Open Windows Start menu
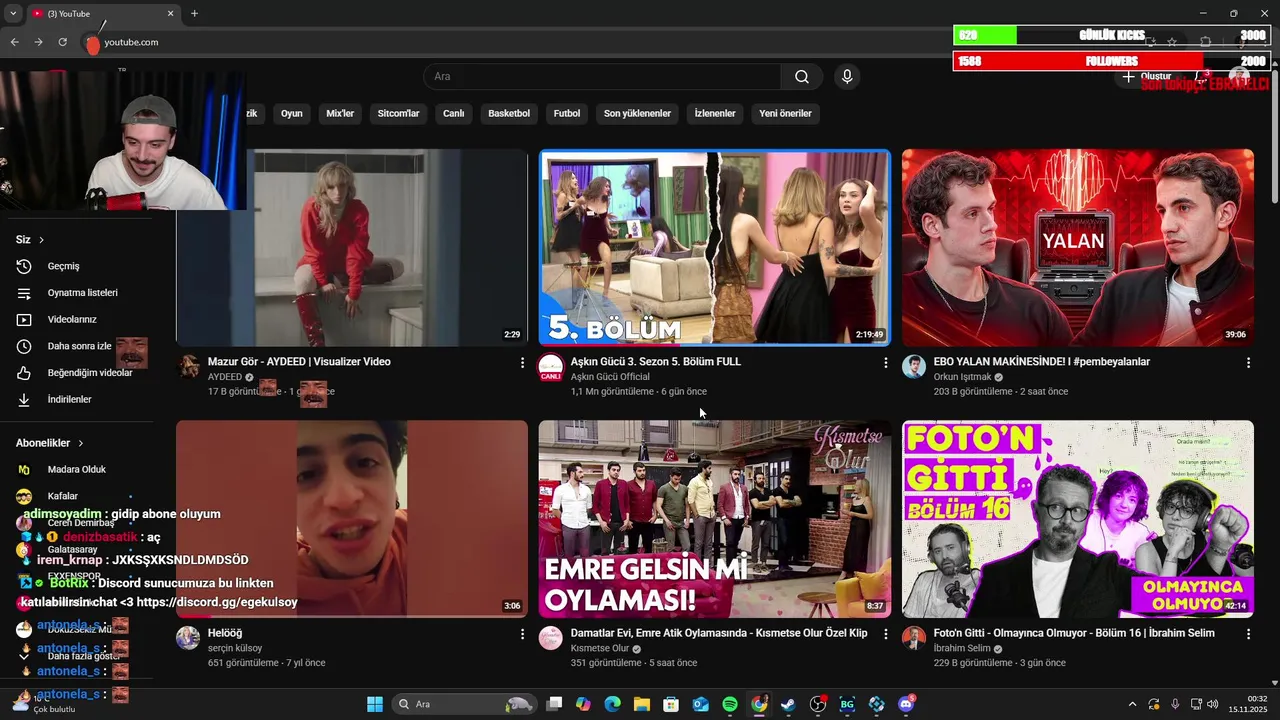Image resolution: width=1280 pixels, height=720 pixels. (375, 704)
